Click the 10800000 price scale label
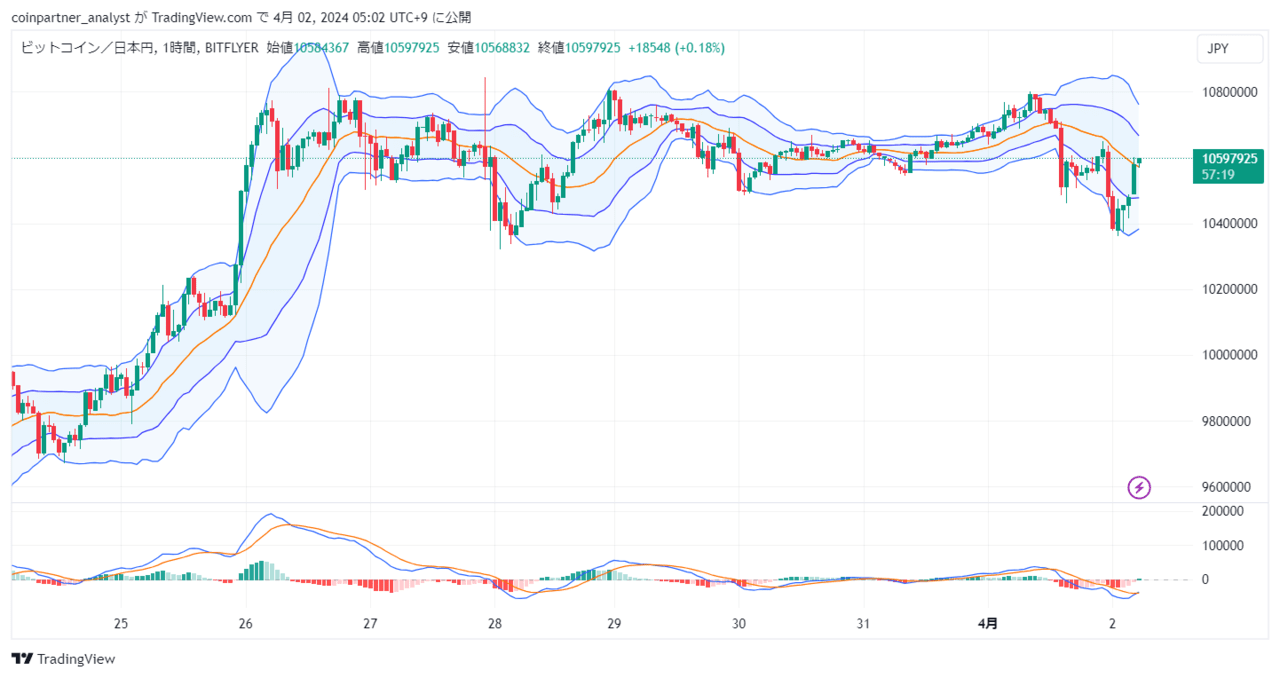The height and width of the screenshot is (678, 1280). pos(1229,92)
